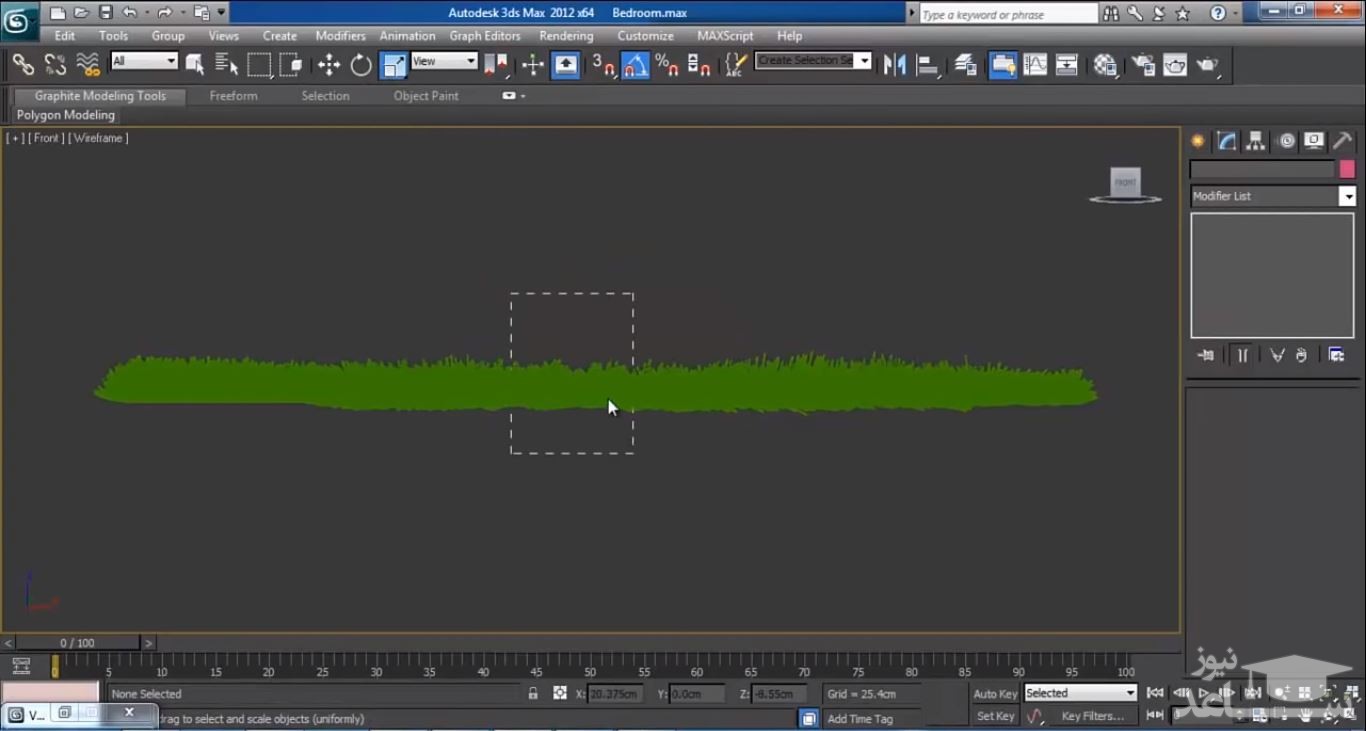
Task: Click the time slider 0 / 100
Action: (77, 643)
